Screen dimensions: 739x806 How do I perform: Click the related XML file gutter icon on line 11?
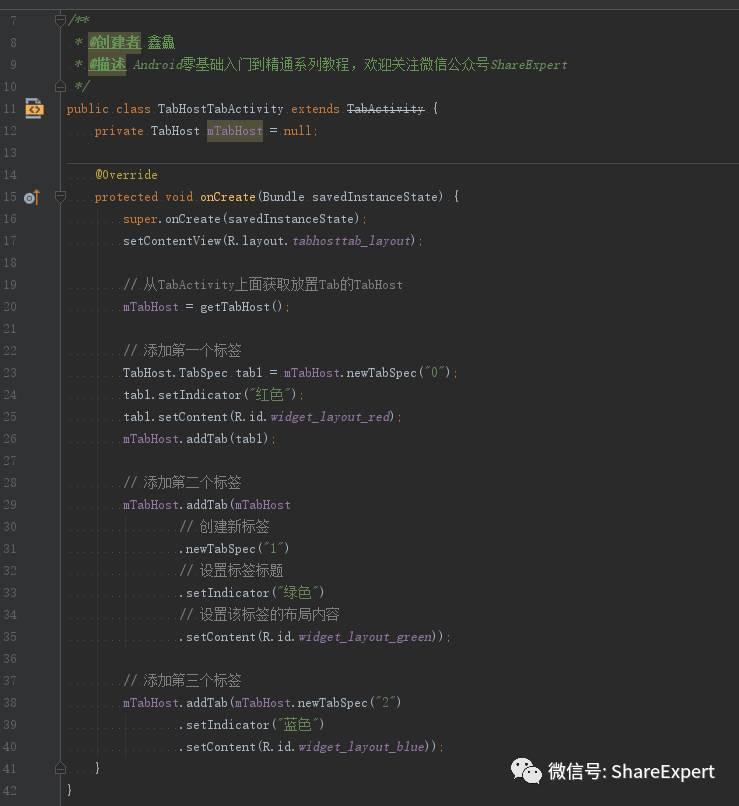[34, 108]
